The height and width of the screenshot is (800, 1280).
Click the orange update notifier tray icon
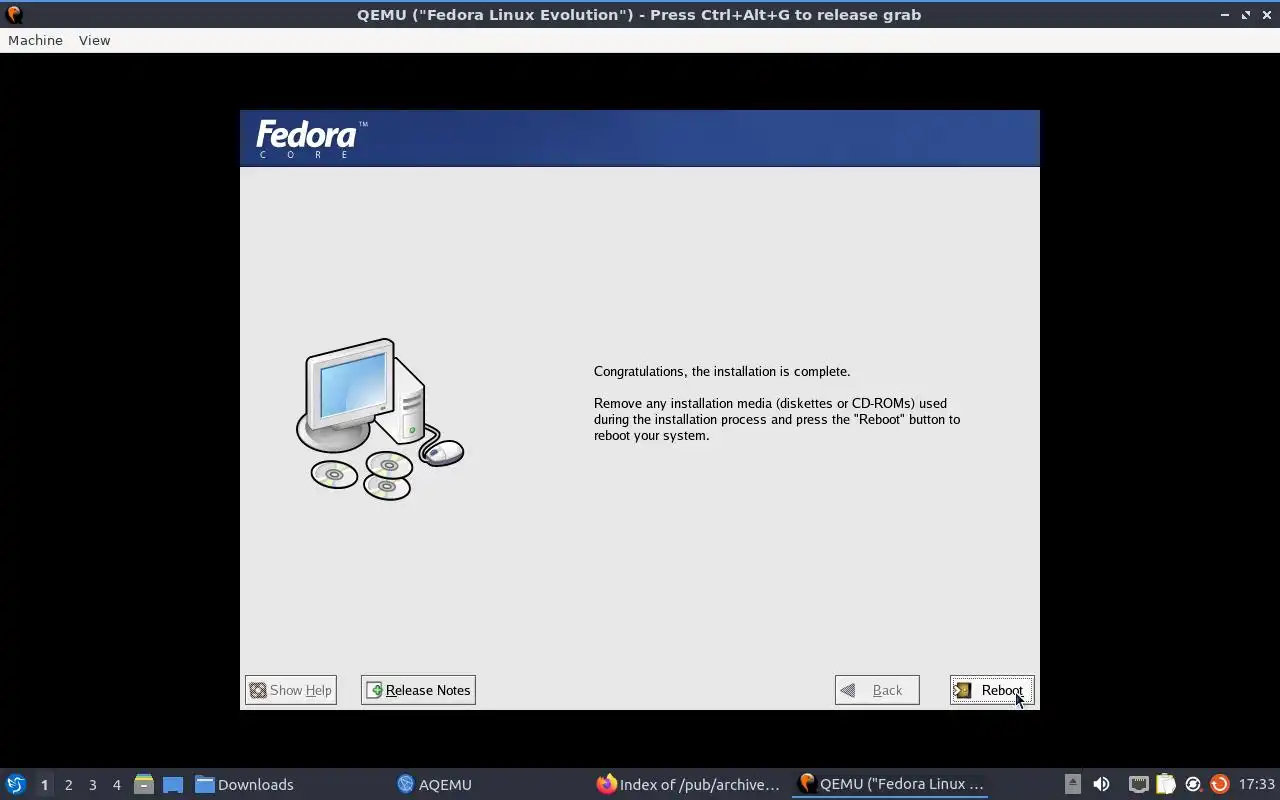pos(1219,784)
